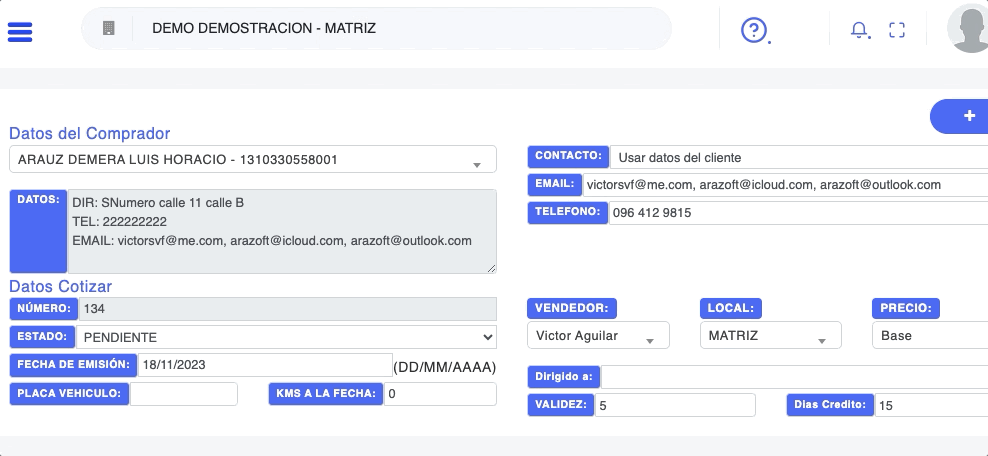This screenshot has height=456, width=988.
Task: Expand the Vendedor dropdown Victor Aguilar
Action: 598,336
